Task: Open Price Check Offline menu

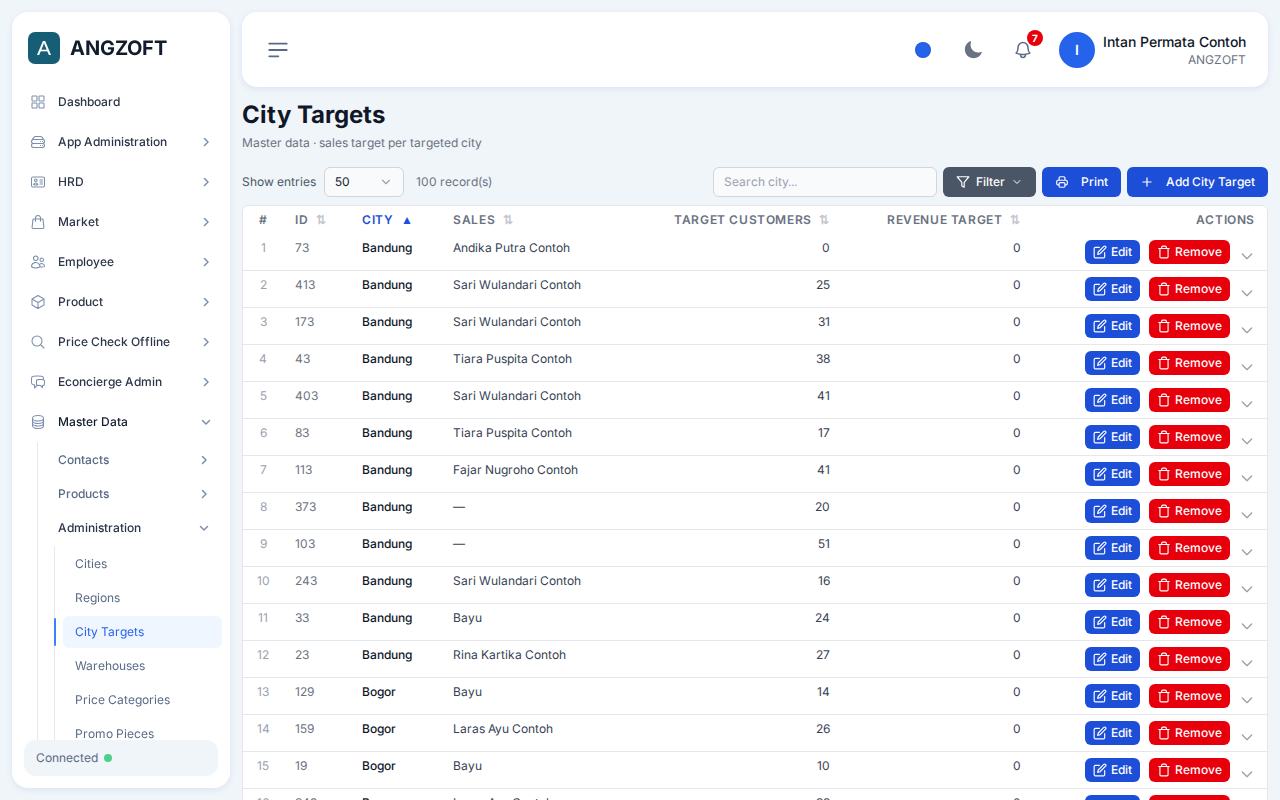Action: click(x=121, y=342)
